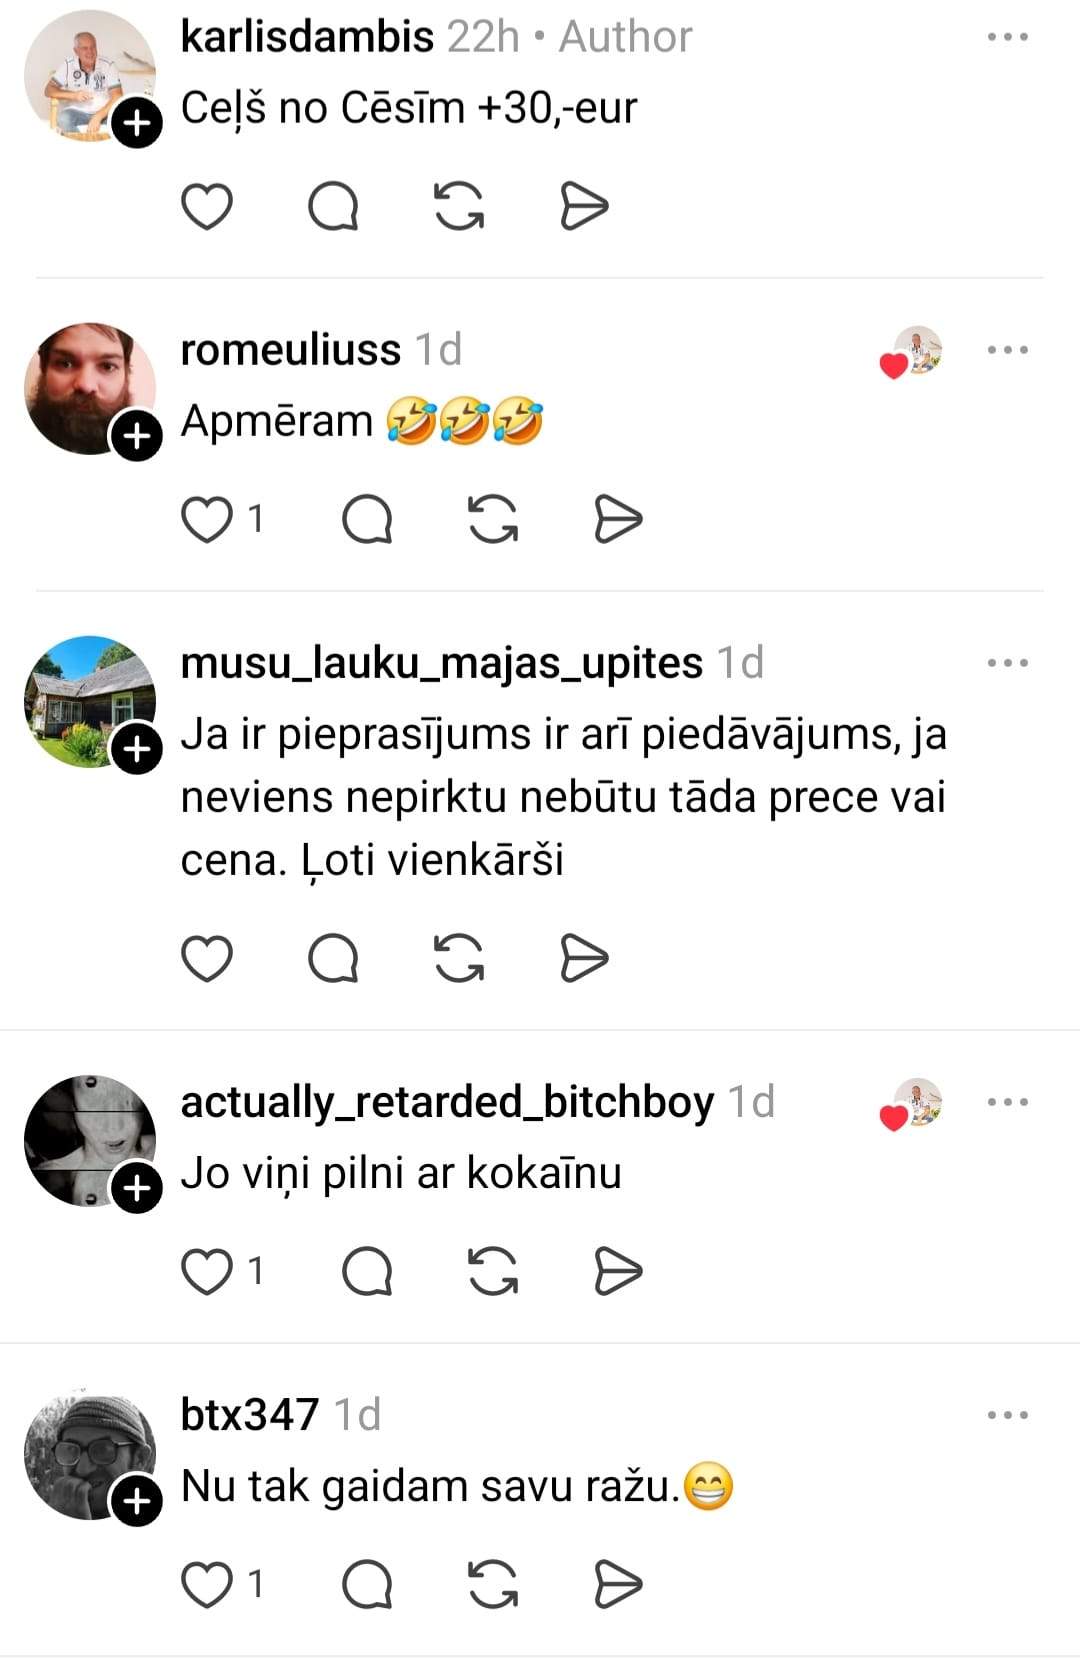Image resolution: width=1080 pixels, height=1659 pixels.
Task: Open more options menu for actually_retarded_bitchboy
Action: pos(1007,1102)
